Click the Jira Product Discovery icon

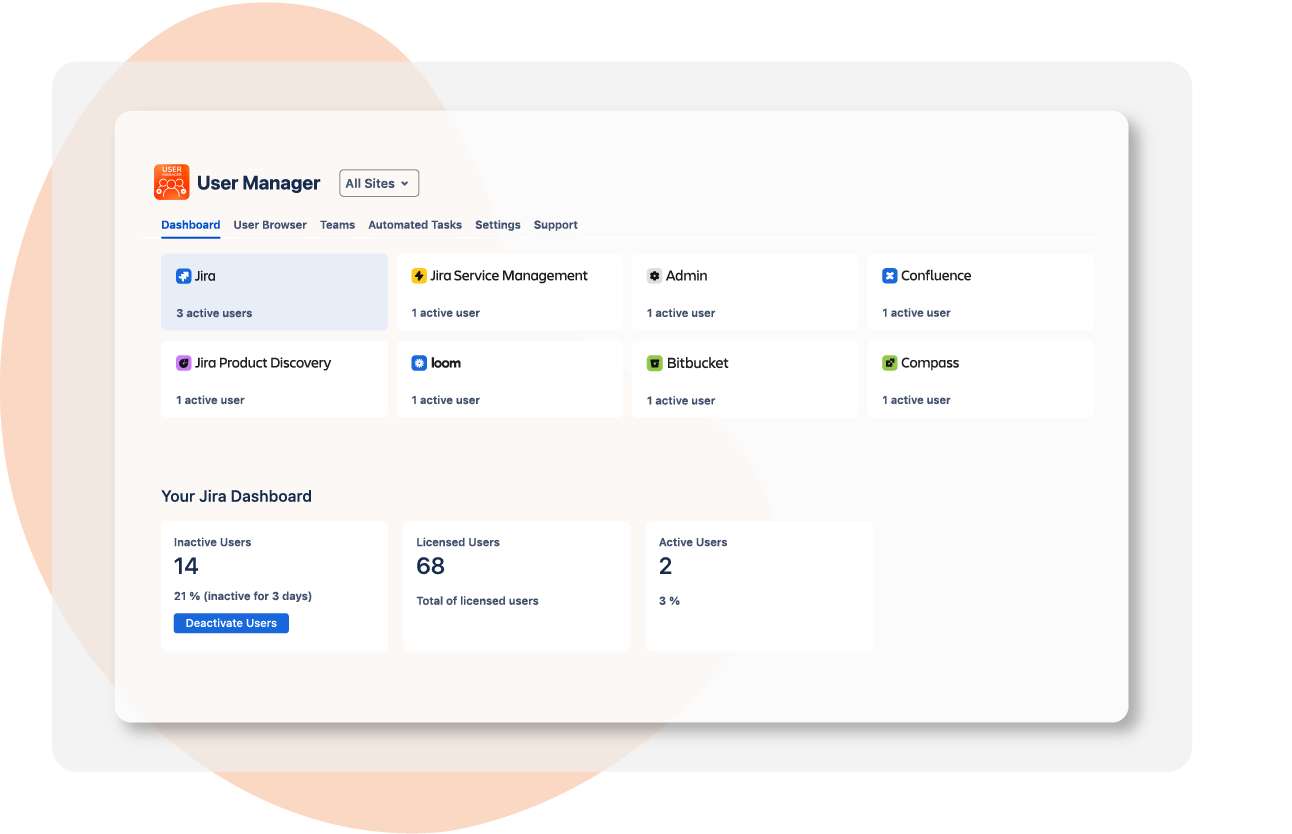[x=183, y=363]
